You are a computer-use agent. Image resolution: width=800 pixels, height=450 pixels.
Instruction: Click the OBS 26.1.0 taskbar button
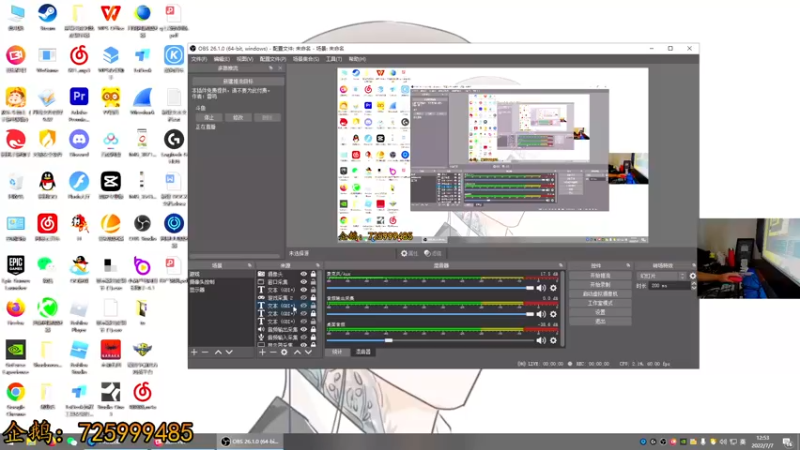[x=250, y=441]
